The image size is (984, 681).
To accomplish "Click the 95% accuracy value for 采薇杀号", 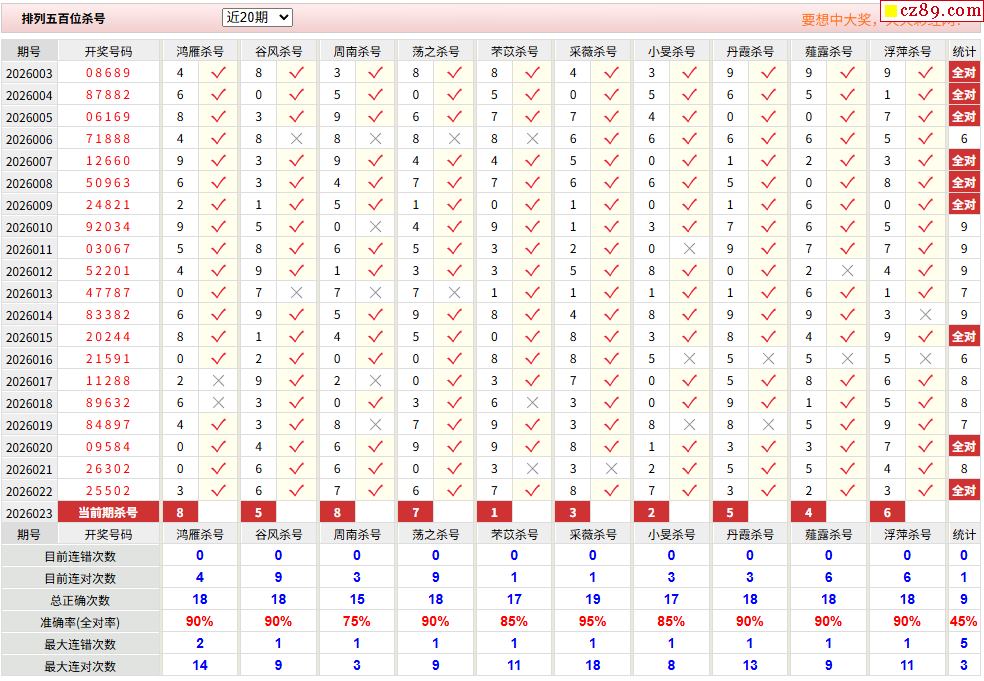I will (592, 622).
